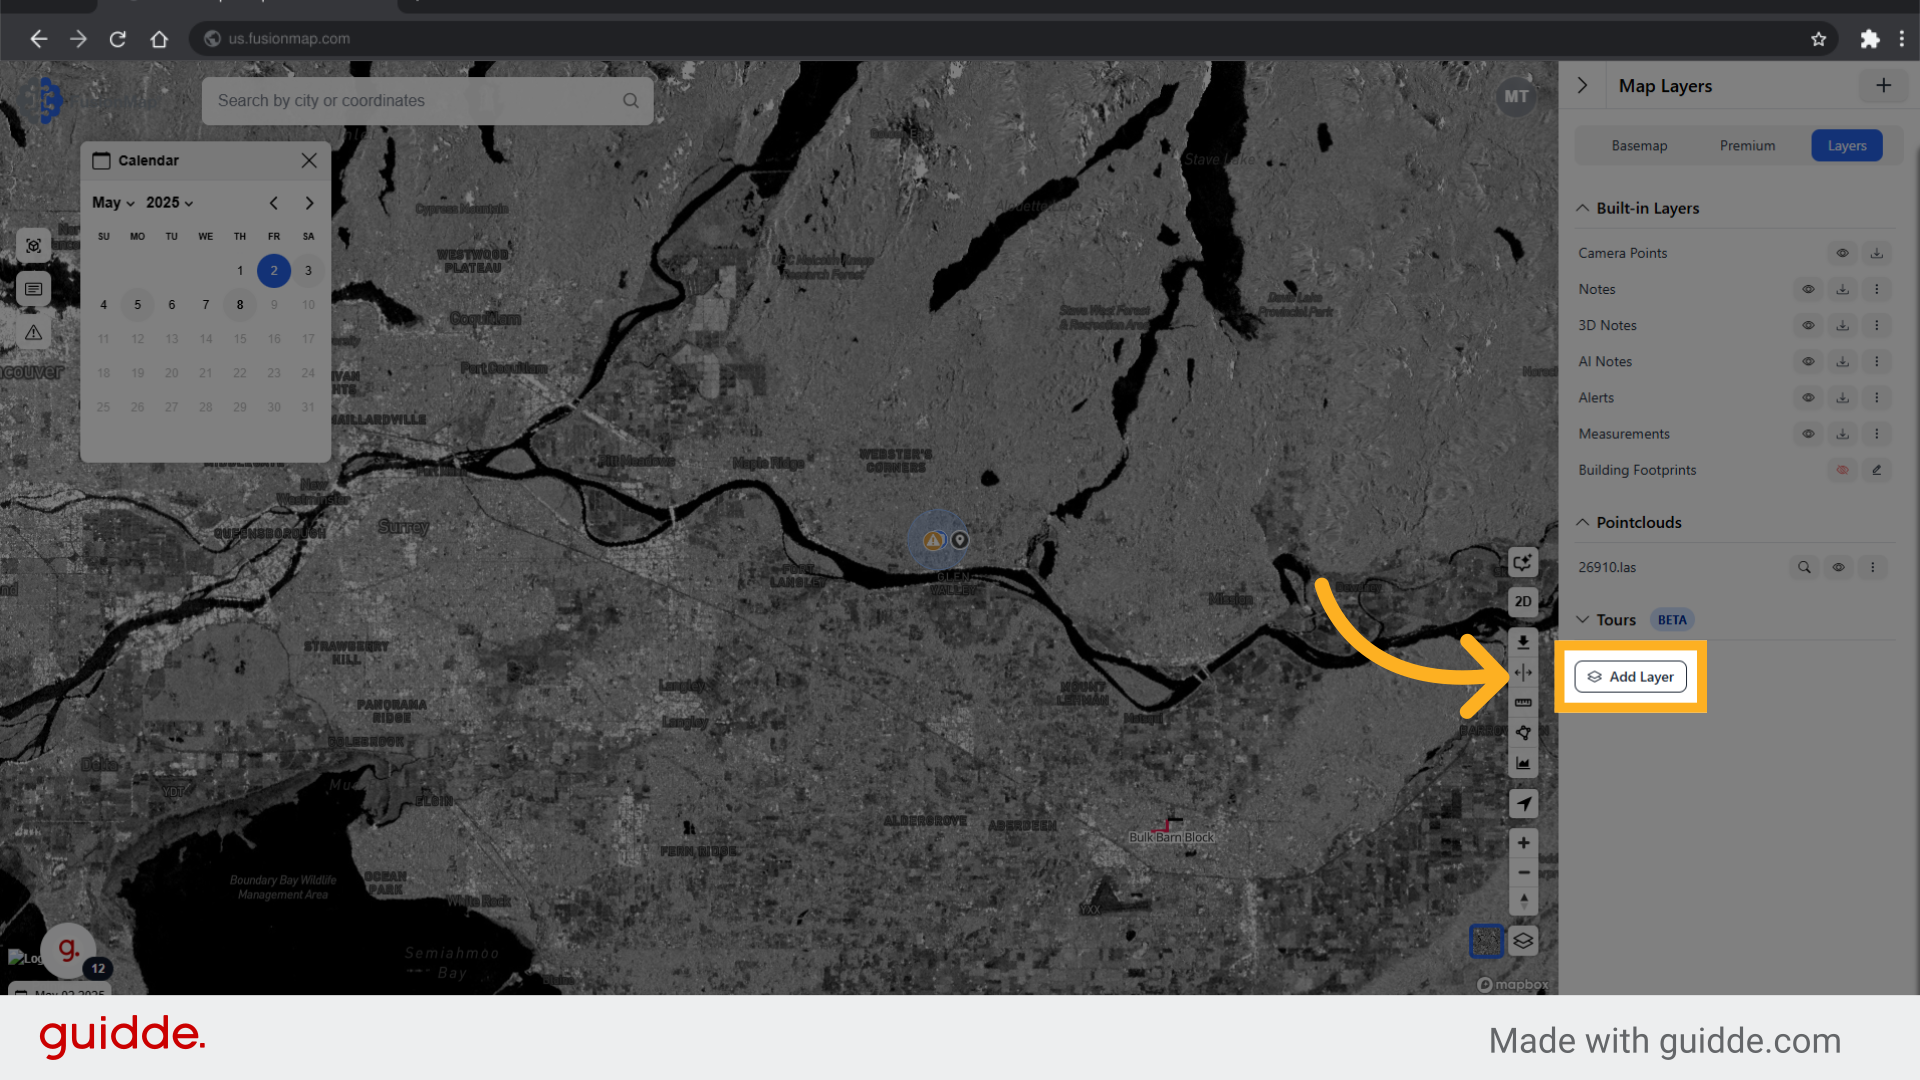Download the AI Notes layer
The width and height of the screenshot is (1920, 1080).
pos(1842,361)
